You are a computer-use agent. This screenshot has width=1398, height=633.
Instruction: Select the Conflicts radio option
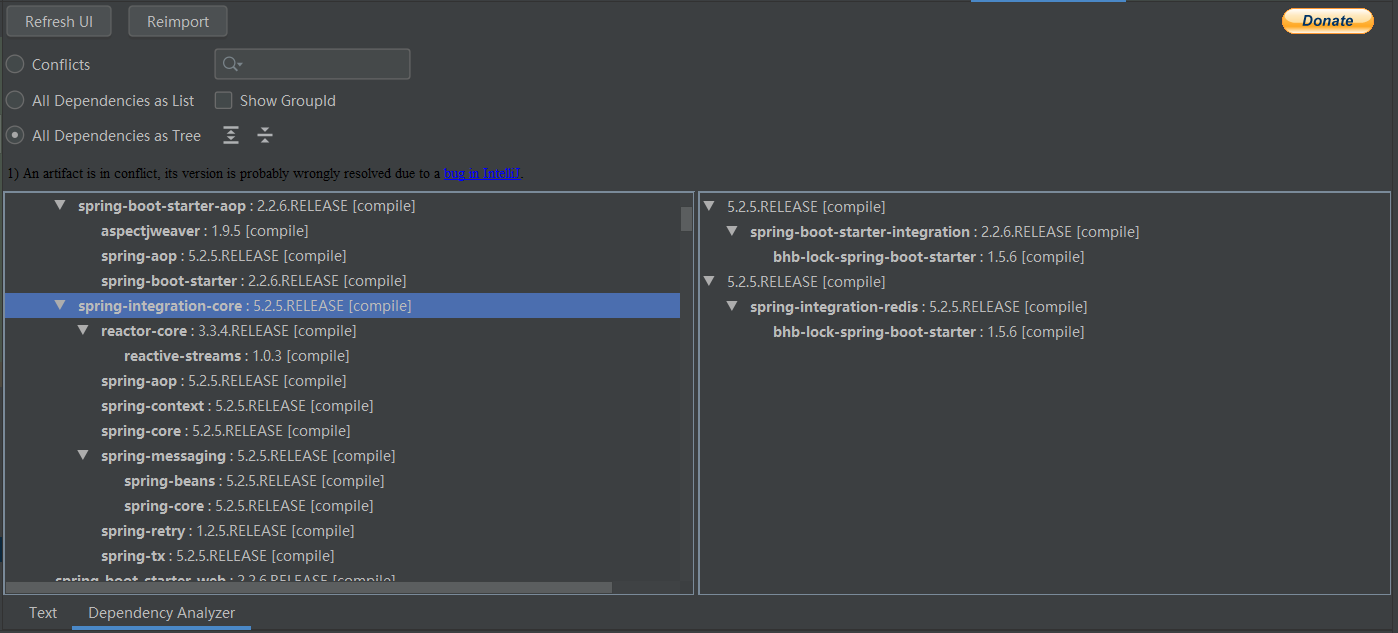16,64
